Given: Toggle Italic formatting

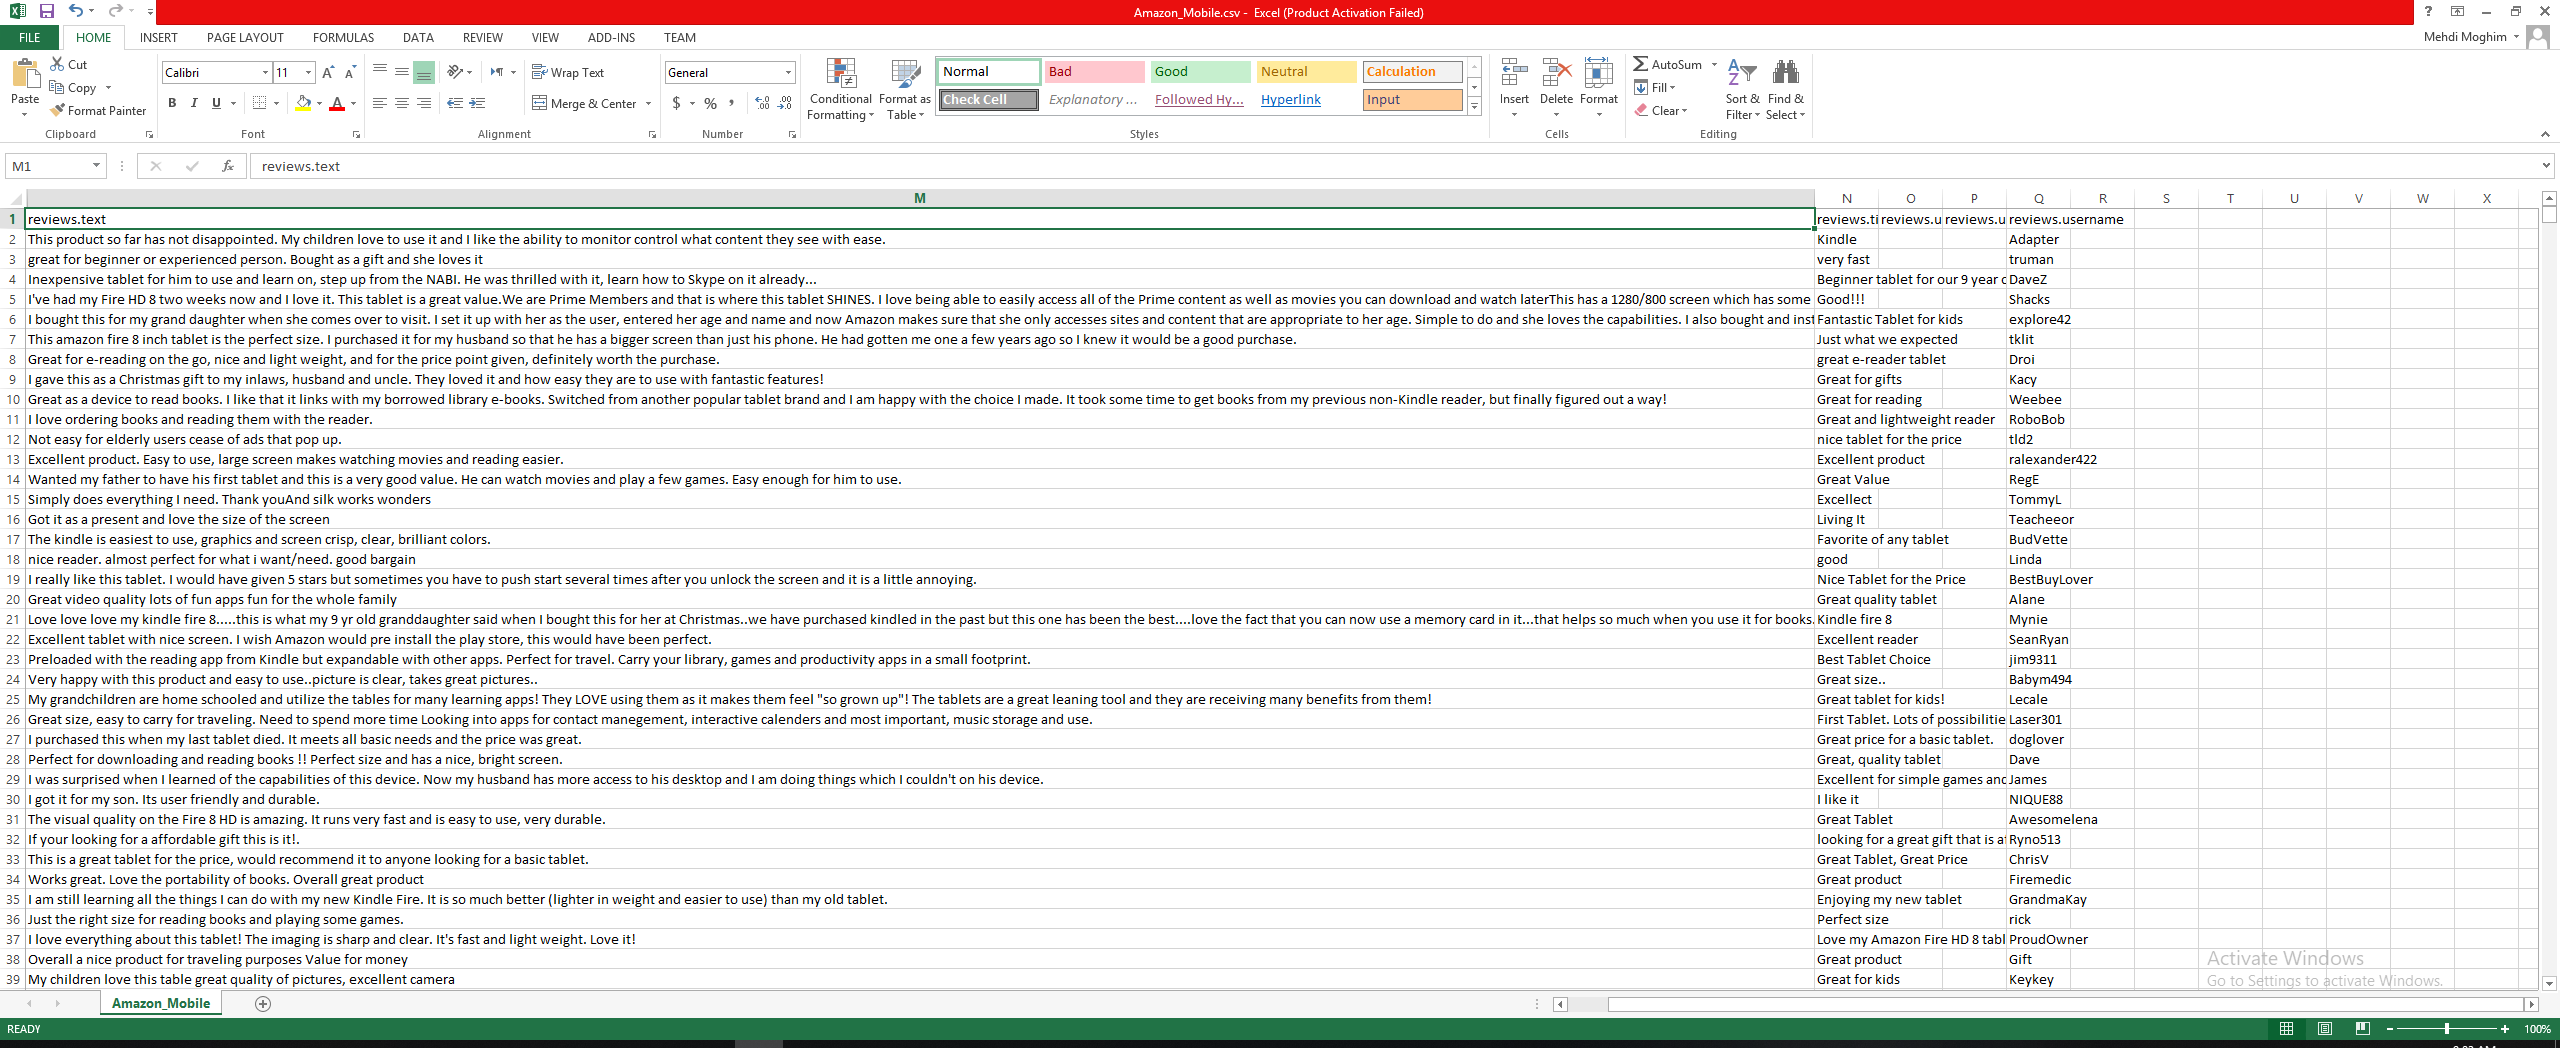Looking at the screenshot, I should click(194, 103).
